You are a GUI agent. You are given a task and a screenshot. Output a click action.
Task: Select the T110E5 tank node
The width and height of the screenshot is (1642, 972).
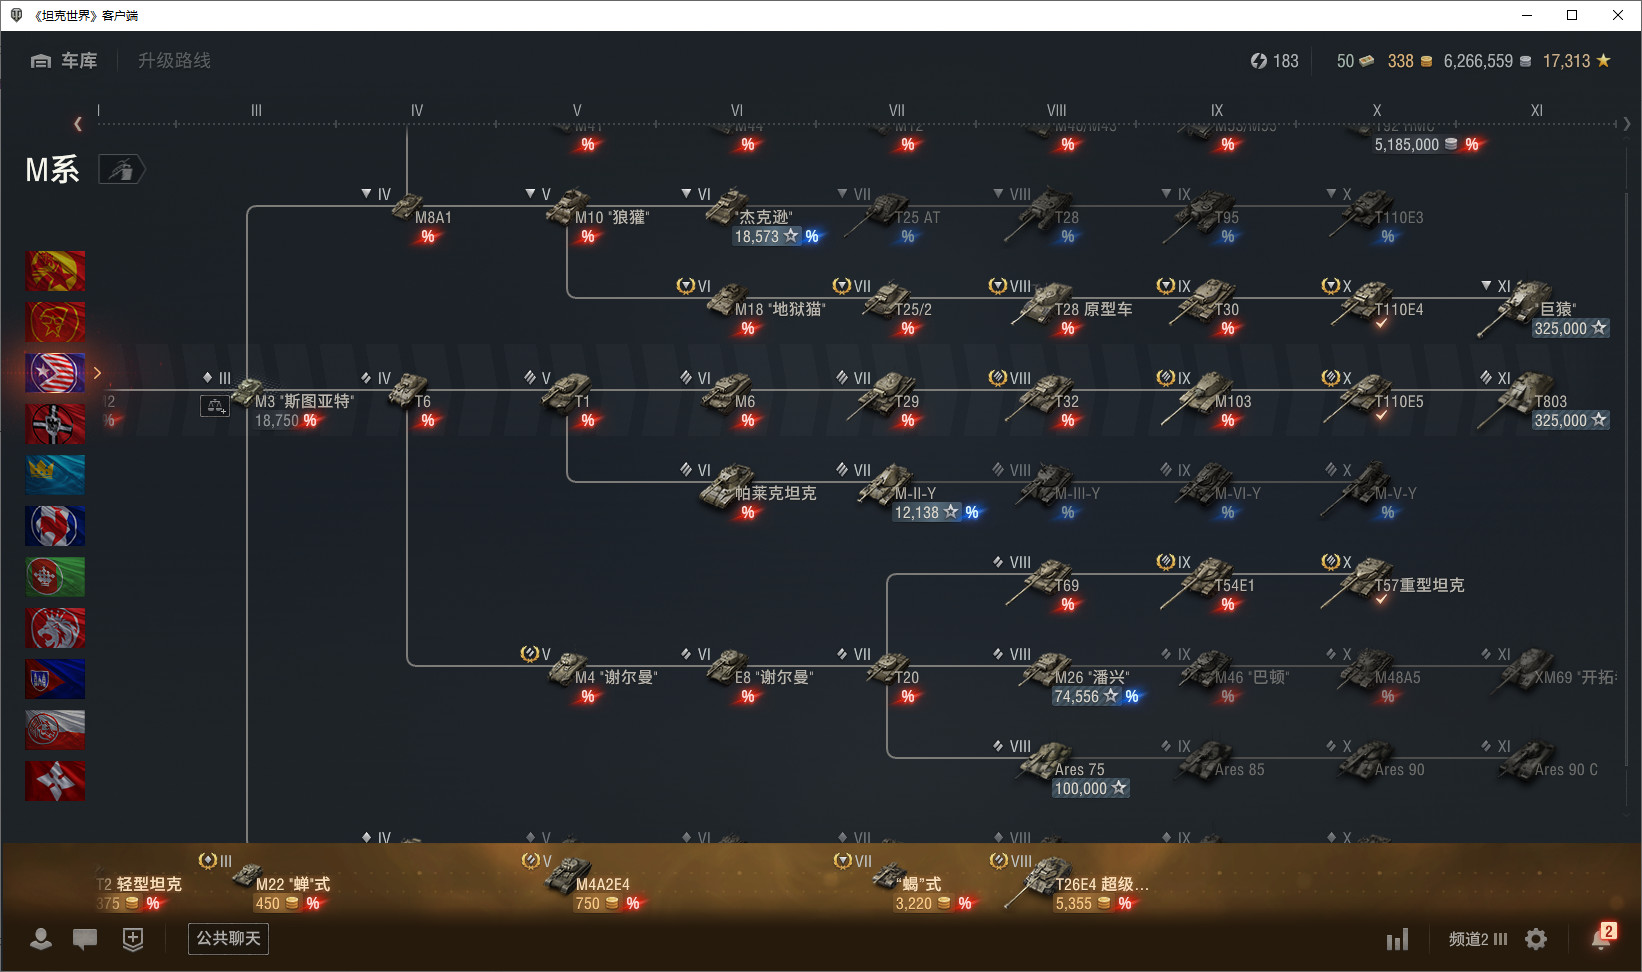(1375, 398)
